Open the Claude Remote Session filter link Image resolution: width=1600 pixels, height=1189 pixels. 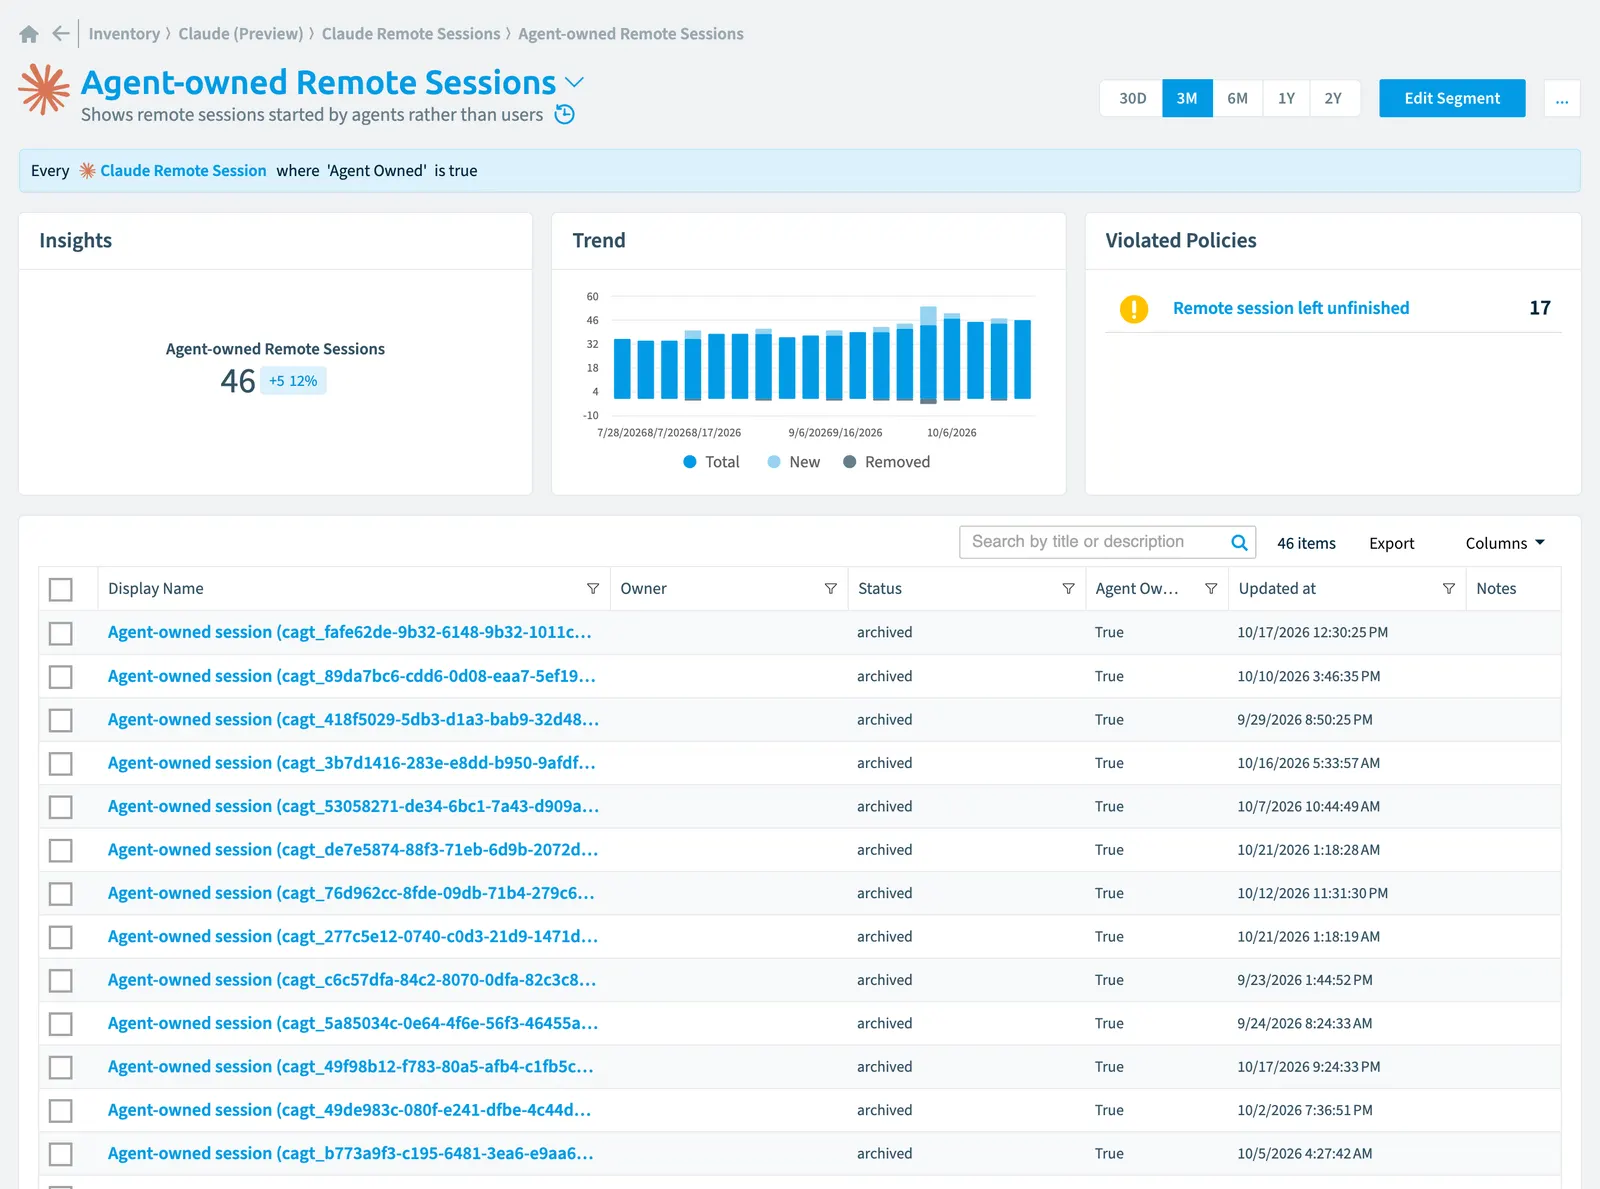[x=183, y=171]
